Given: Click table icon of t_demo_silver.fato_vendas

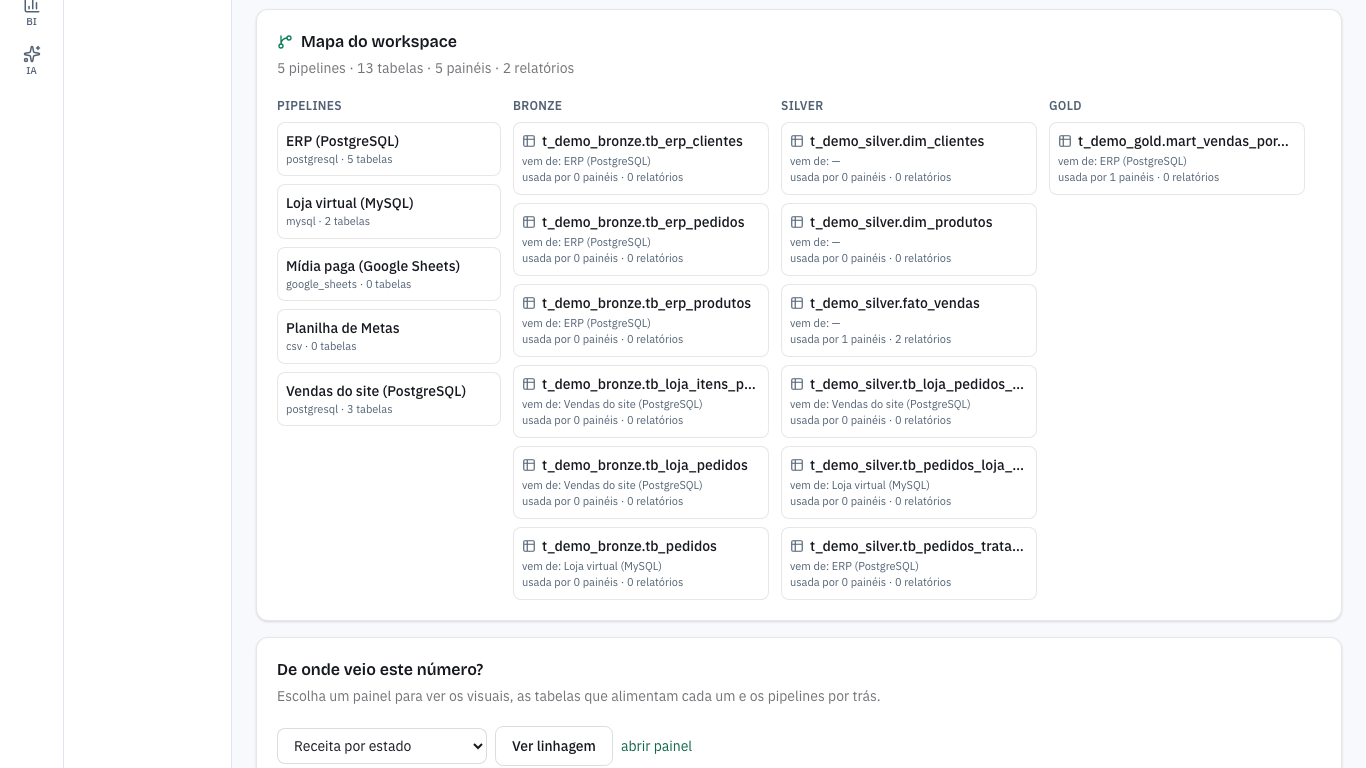Looking at the screenshot, I should coord(797,304).
